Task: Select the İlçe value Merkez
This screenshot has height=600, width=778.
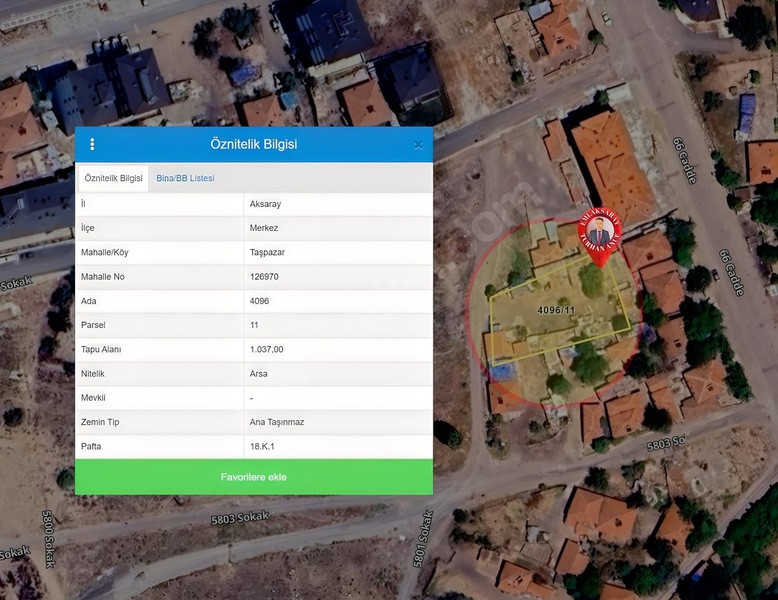Action: coord(263,228)
